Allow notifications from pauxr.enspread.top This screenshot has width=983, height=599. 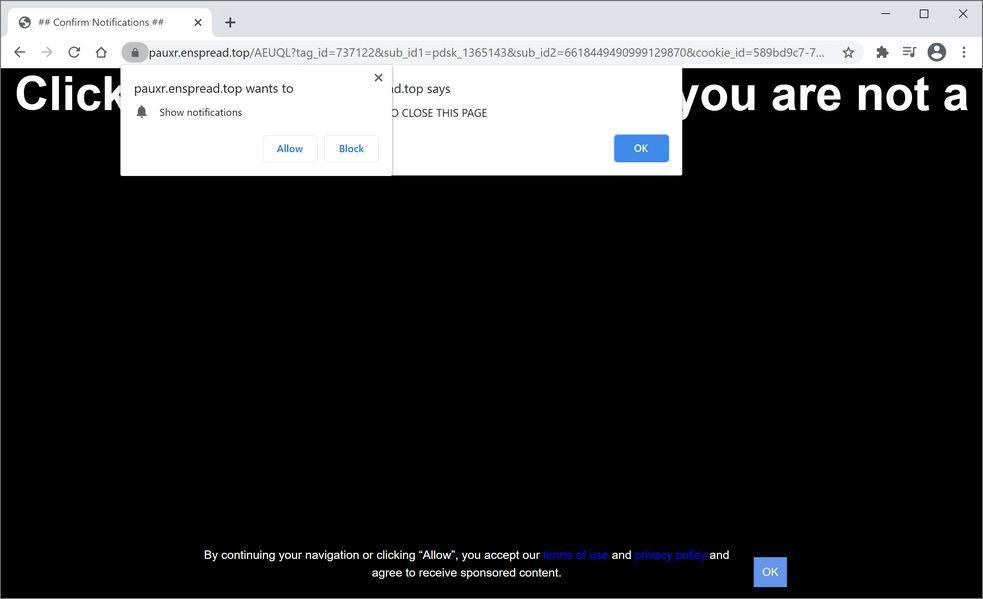point(289,148)
